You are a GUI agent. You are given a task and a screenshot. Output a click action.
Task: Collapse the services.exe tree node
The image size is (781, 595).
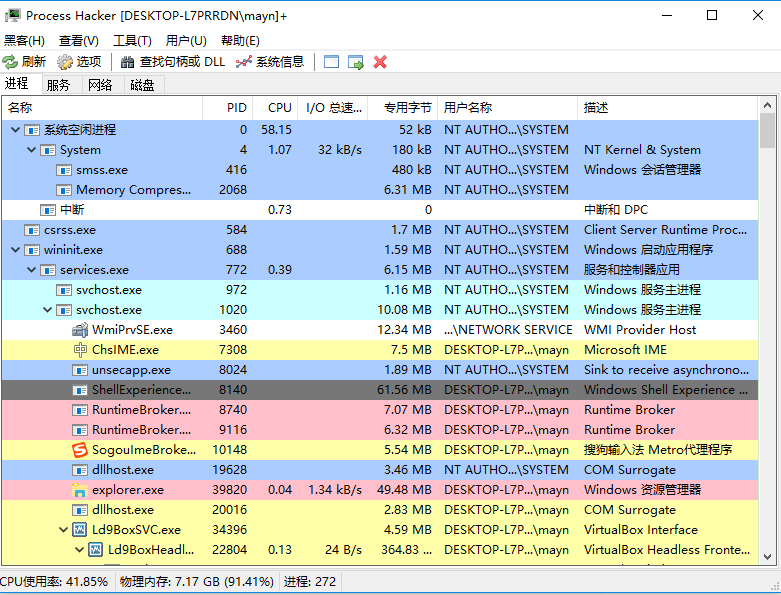[32, 270]
